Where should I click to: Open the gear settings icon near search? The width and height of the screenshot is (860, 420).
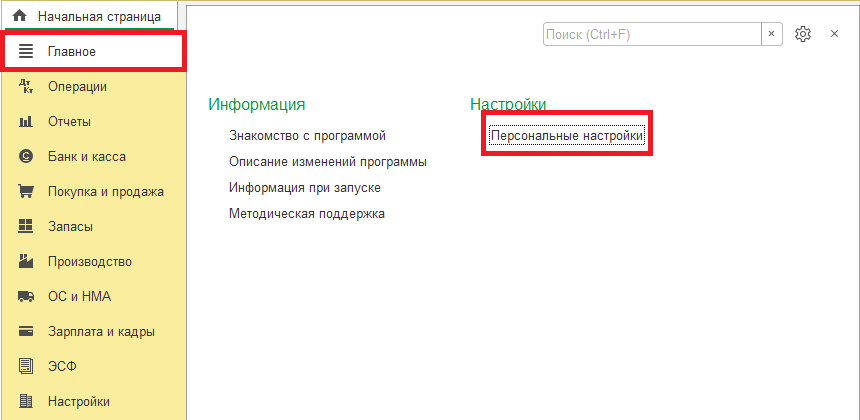tap(802, 34)
